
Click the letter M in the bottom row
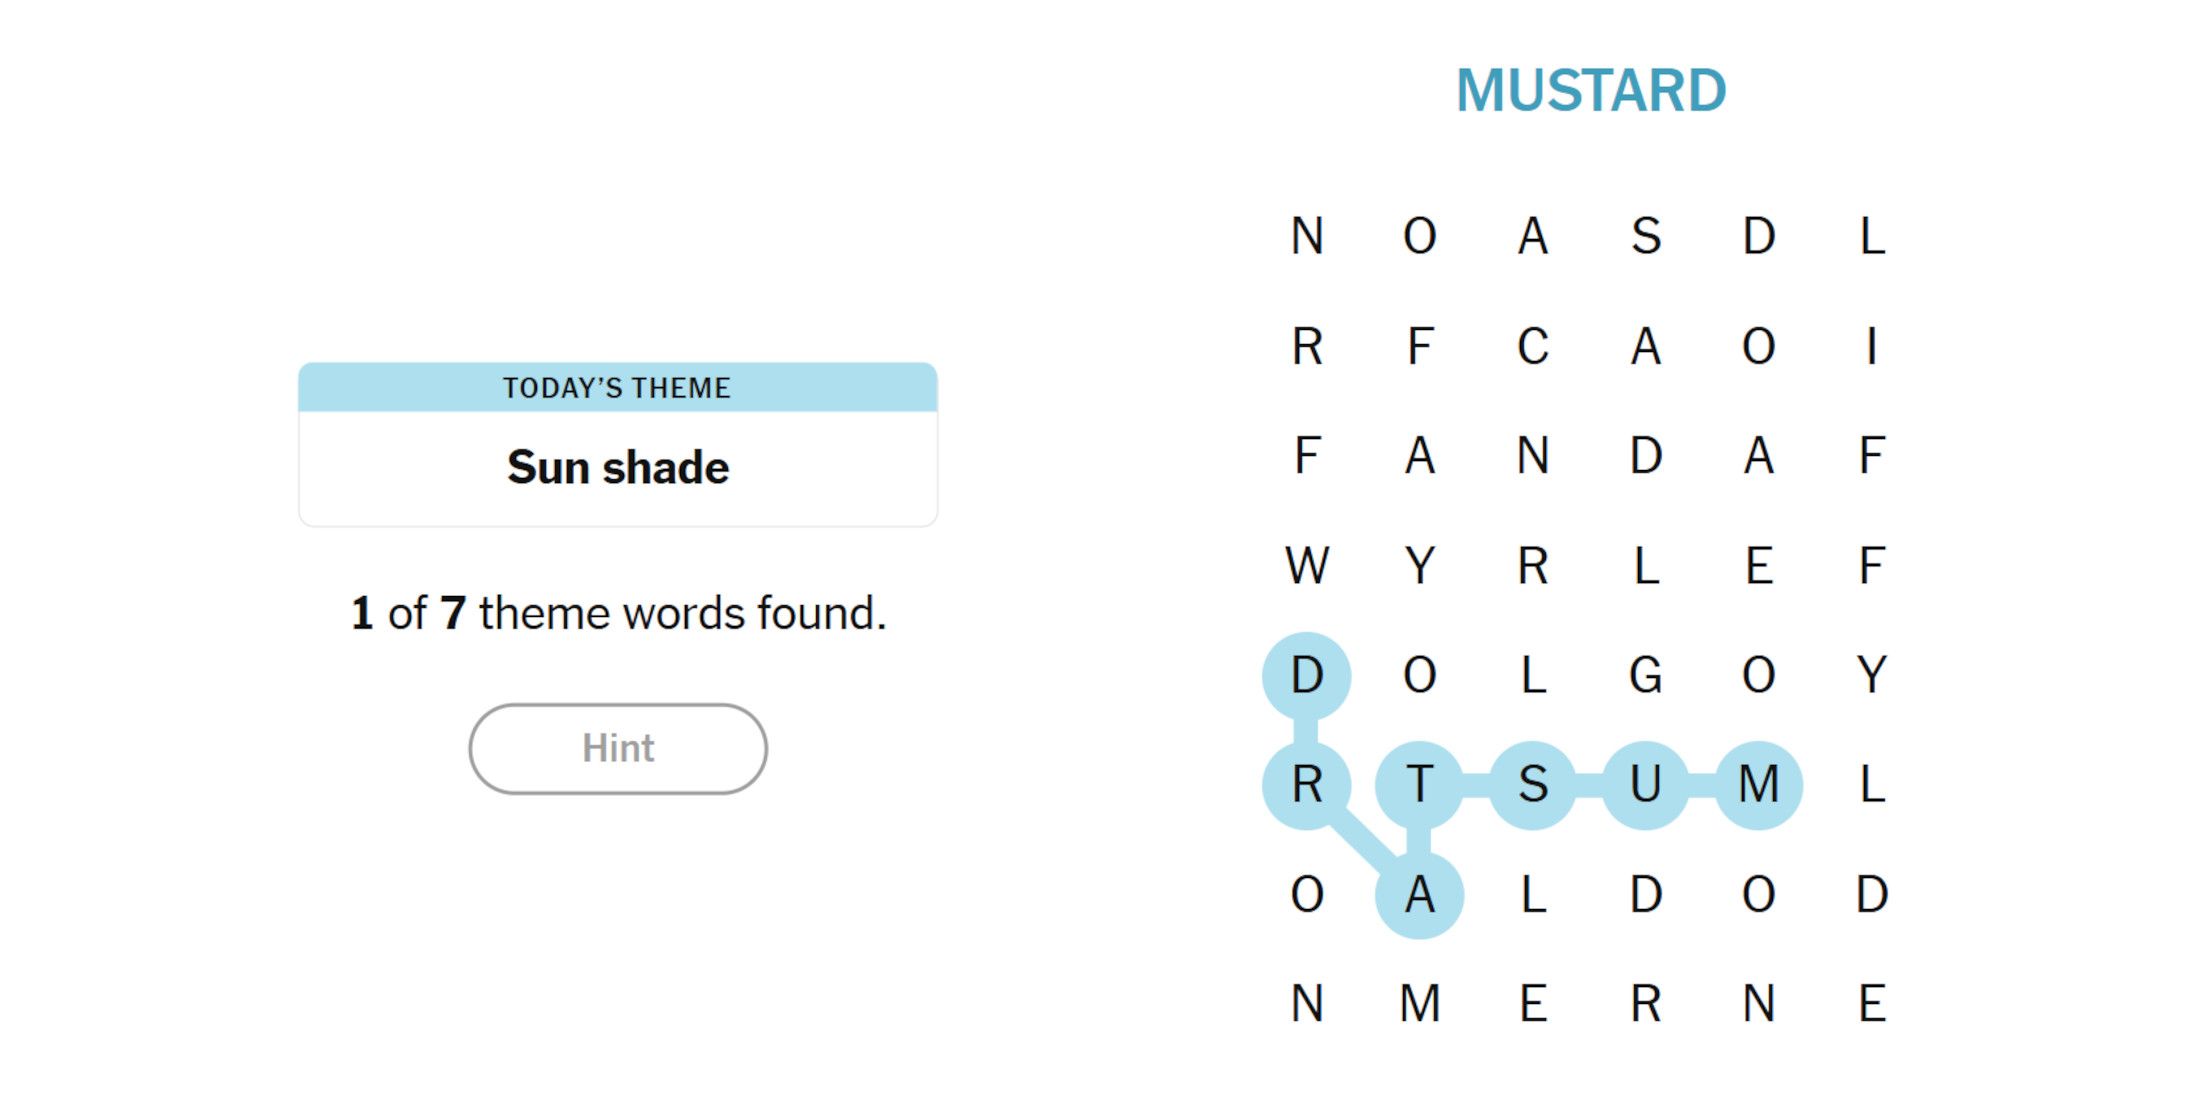pyautogui.click(x=1420, y=1004)
